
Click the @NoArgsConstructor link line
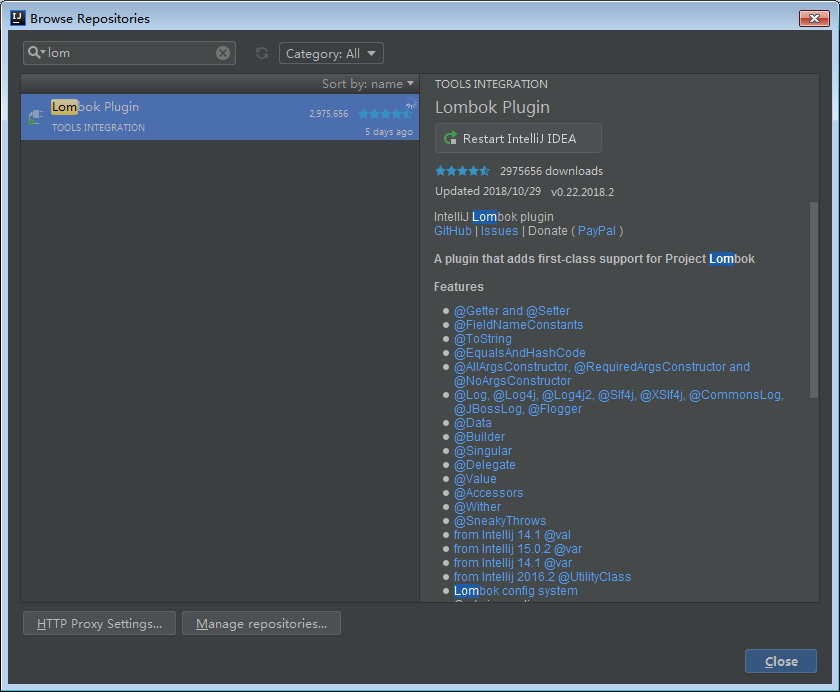[512, 381]
